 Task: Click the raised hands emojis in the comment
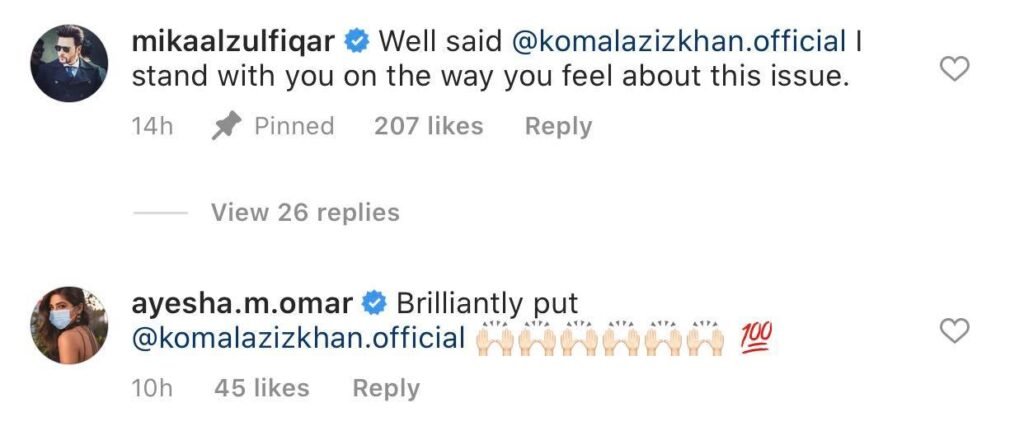[x=600, y=339]
